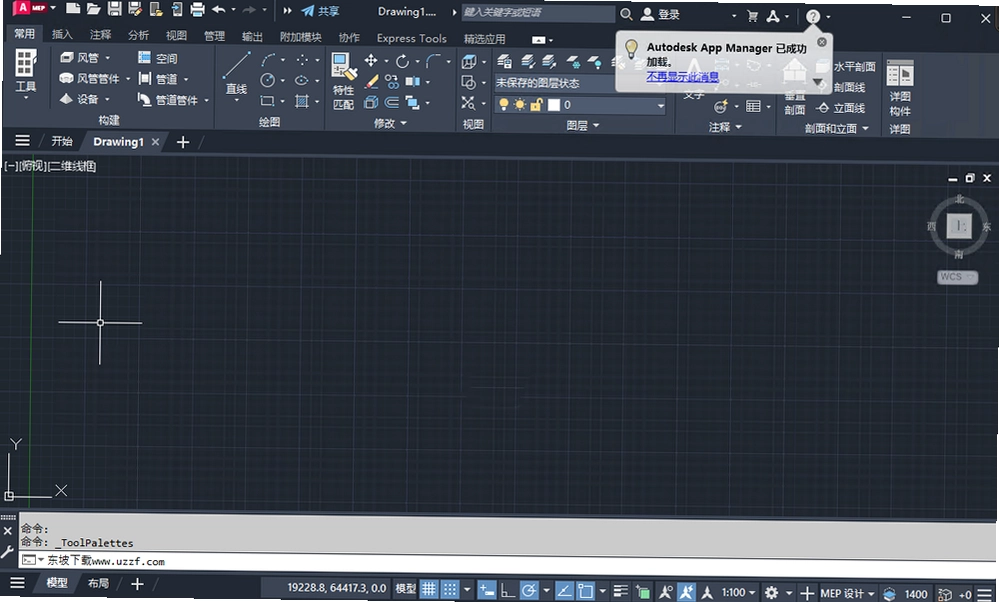Click the circle drawing tool
The width and height of the screenshot is (999, 602).
pyautogui.click(x=268, y=80)
